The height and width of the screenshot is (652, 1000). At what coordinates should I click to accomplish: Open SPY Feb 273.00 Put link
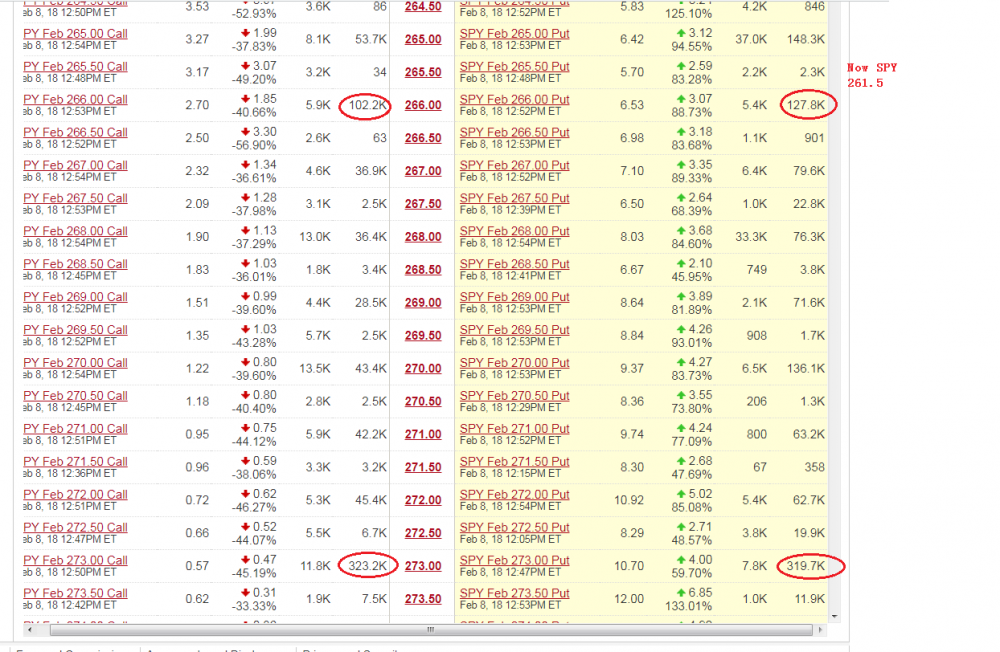(515, 561)
